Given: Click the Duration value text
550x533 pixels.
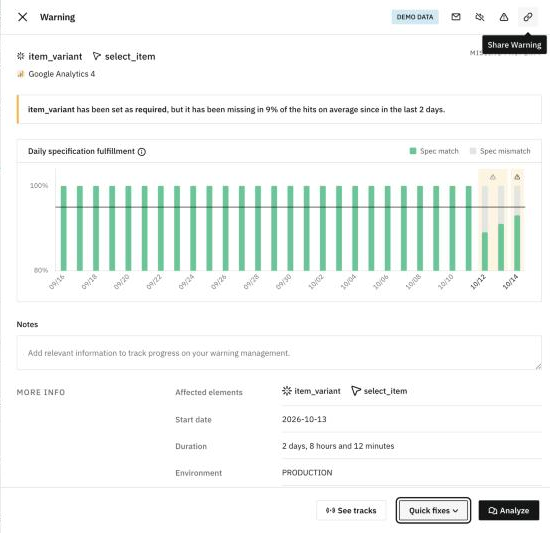Looking at the screenshot, I should (x=338, y=446).
